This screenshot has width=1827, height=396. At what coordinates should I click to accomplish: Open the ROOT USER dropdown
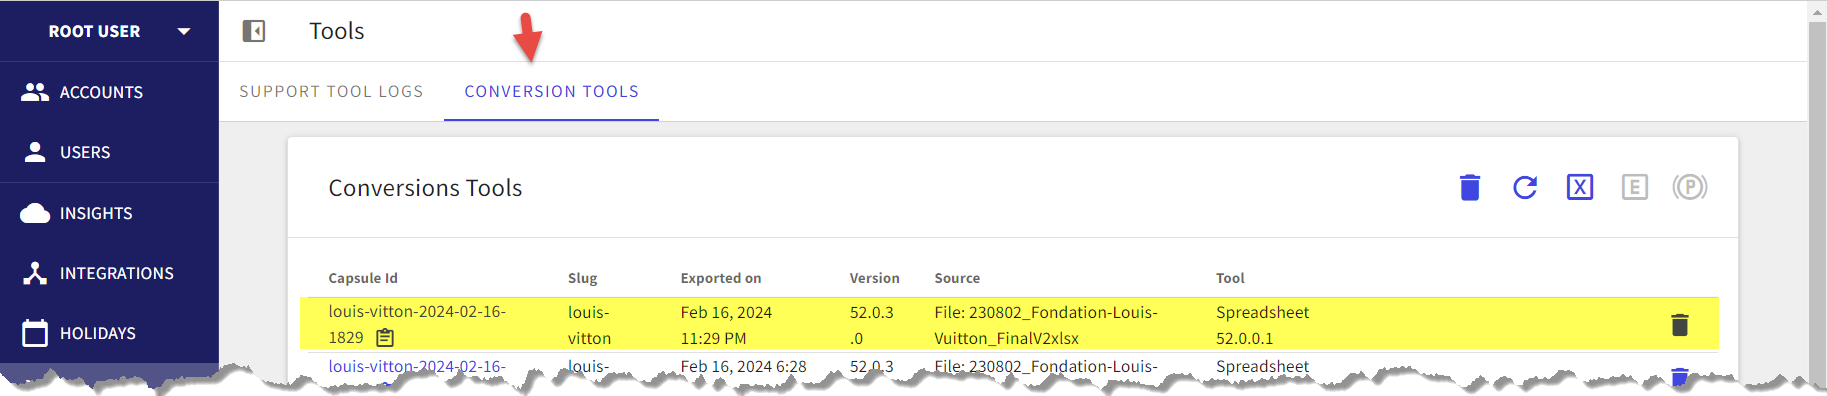(x=183, y=31)
